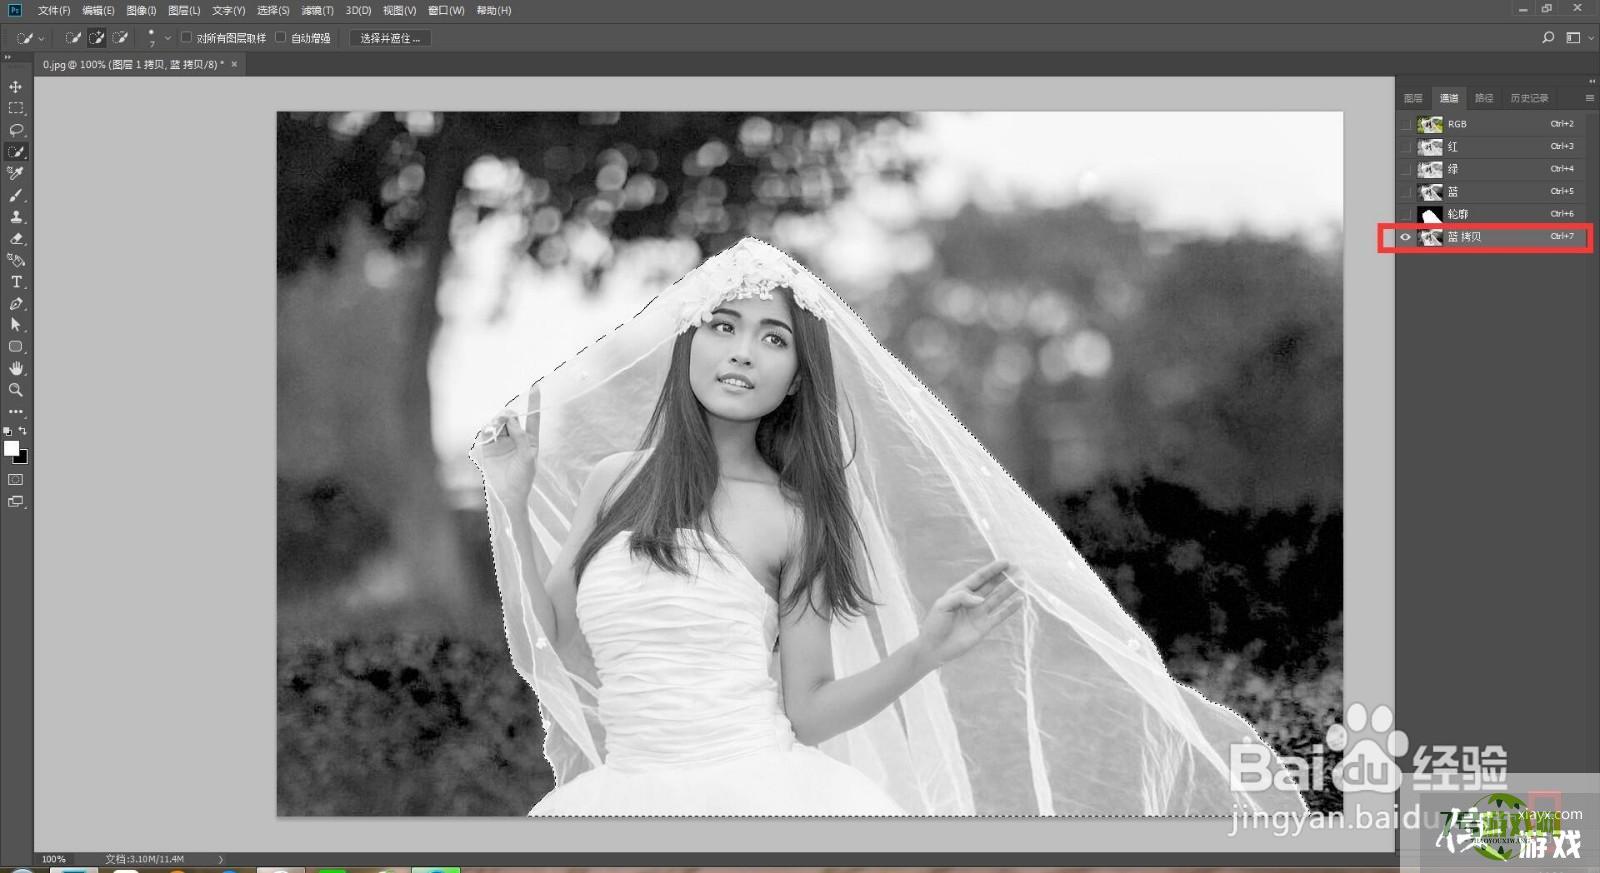
Task: Expand the collapsed toolbox double arrow
Action: pyautogui.click(x=8, y=57)
